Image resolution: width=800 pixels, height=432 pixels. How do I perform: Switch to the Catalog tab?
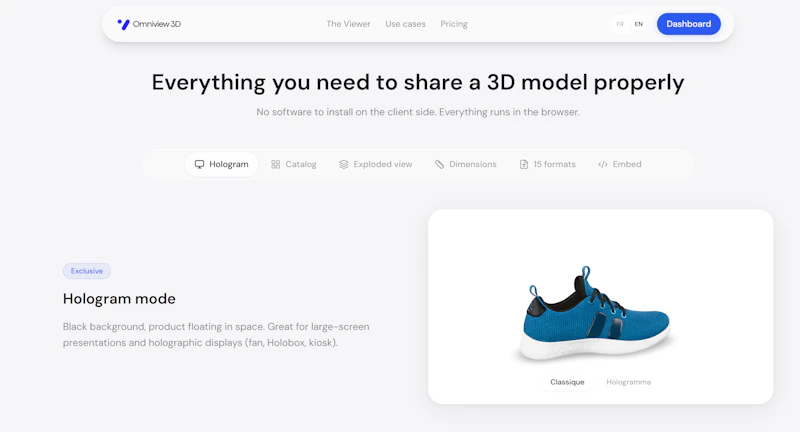tap(294, 164)
